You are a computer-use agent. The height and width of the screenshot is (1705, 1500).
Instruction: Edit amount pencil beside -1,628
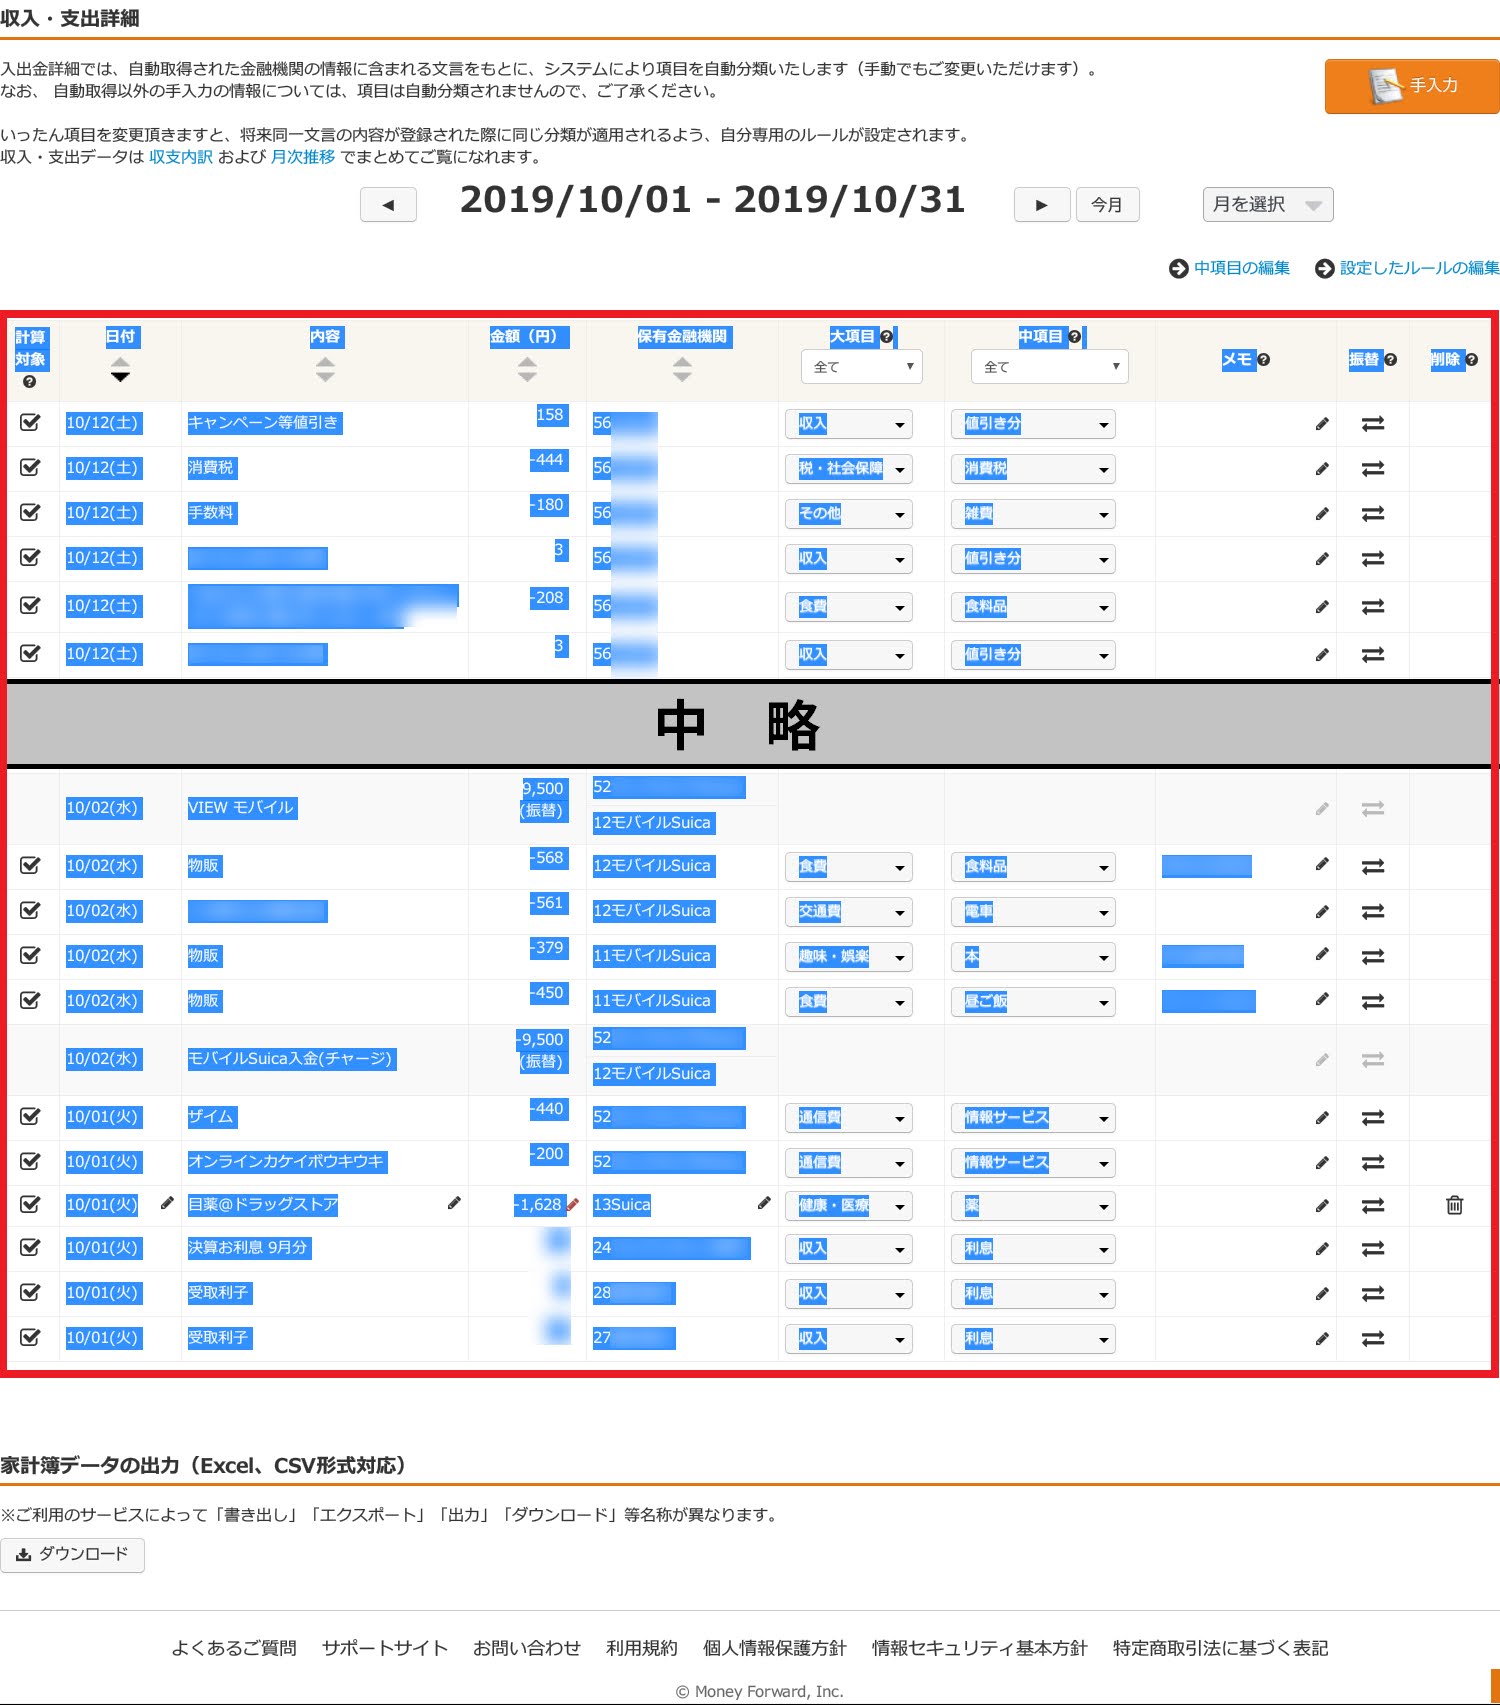tap(573, 1205)
